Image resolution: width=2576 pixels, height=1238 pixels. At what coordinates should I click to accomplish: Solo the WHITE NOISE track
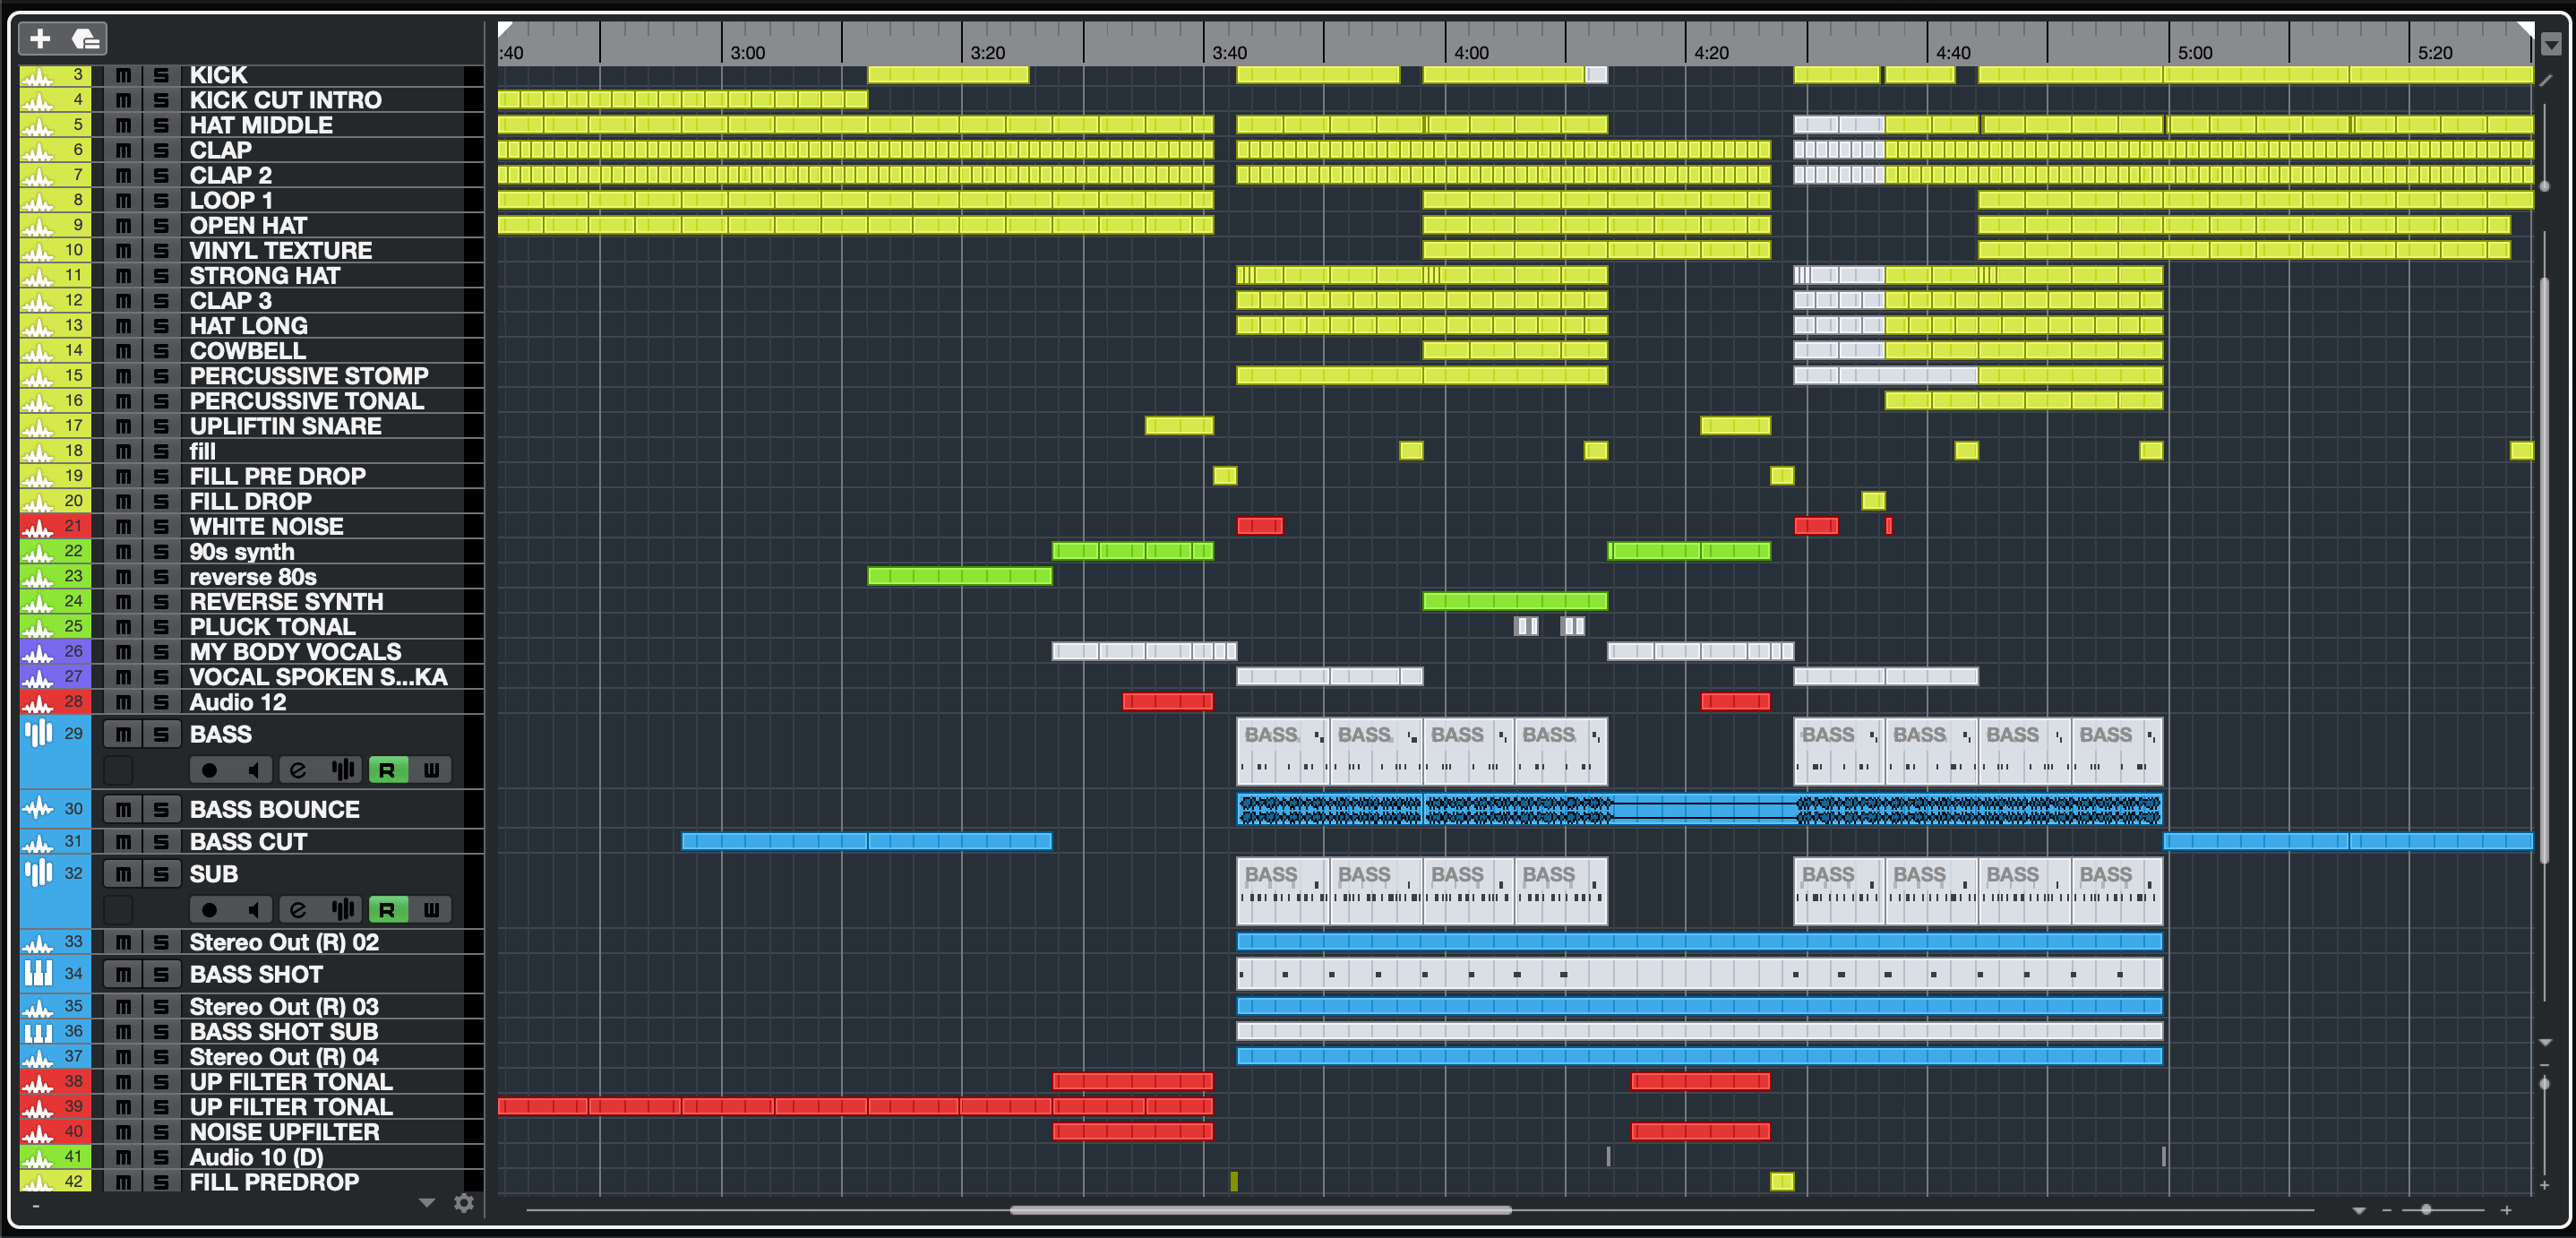click(x=160, y=526)
